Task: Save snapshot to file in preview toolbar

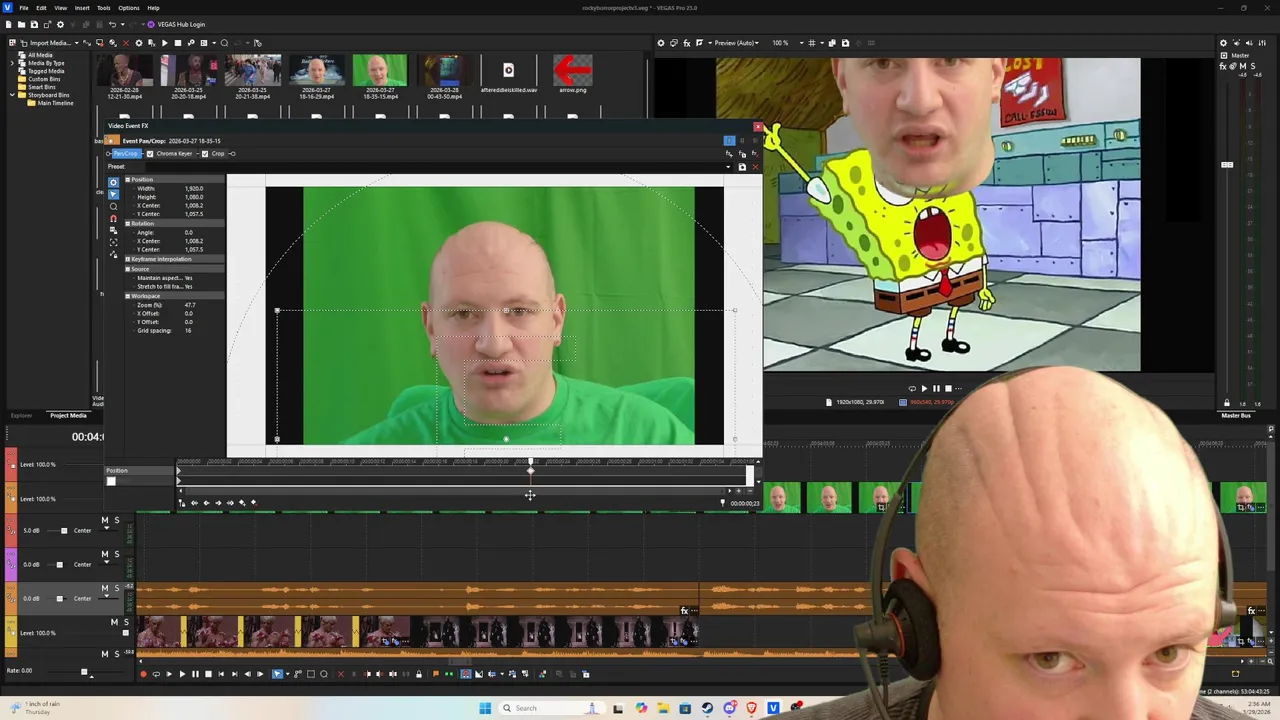Action: [x=845, y=43]
